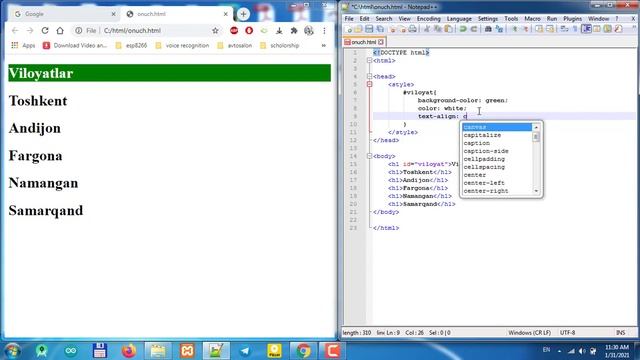Open the Chrome profile avatar
640x360 pixels.
(309, 31)
